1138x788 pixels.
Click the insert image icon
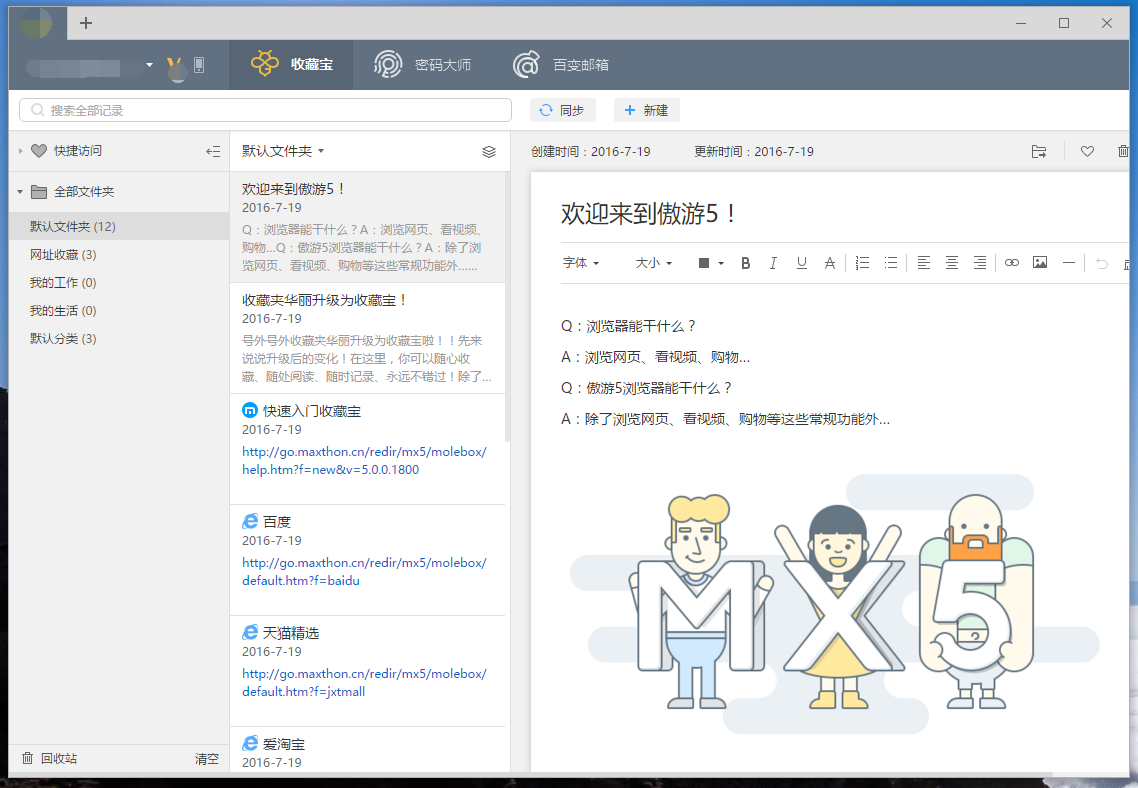[x=1040, y=263]
